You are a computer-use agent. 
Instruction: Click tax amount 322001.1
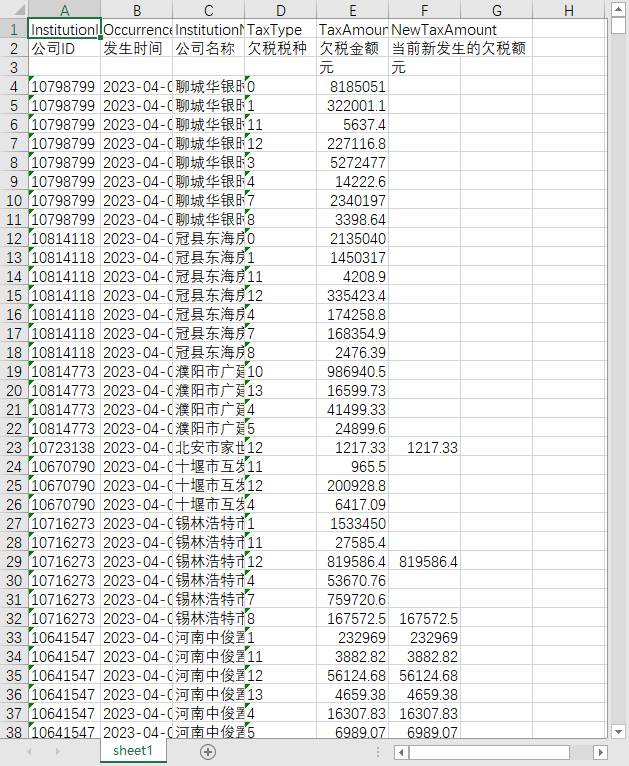pyautogui.click(x=353, y=106)
